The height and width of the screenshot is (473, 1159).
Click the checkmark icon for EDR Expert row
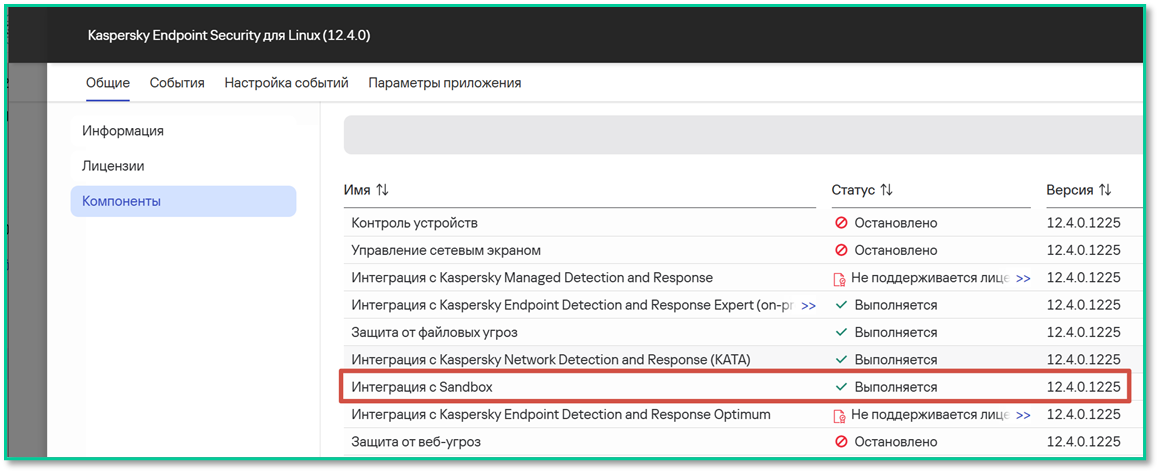coord(840,305)
